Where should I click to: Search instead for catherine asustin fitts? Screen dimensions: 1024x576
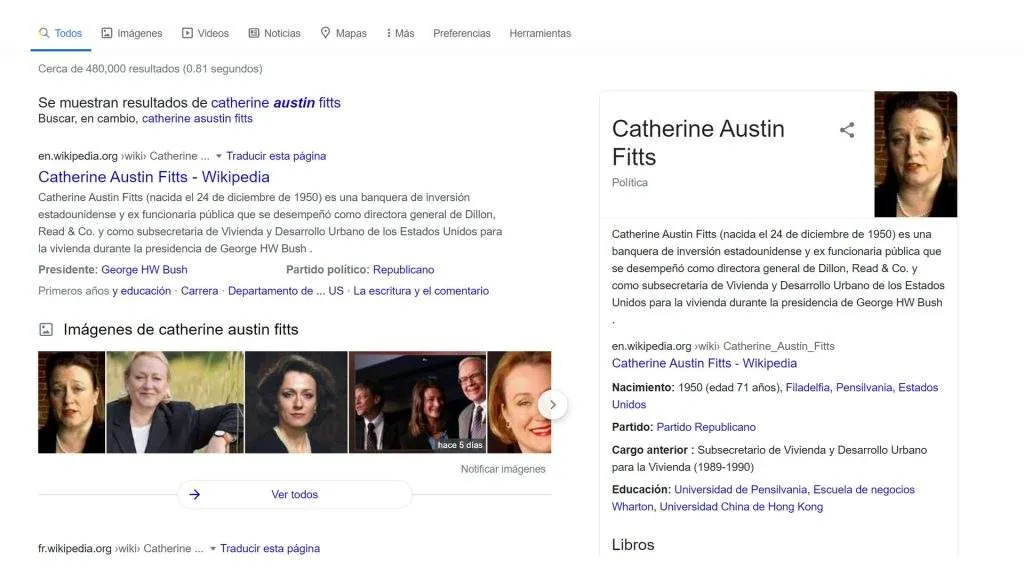coord(197,118)
